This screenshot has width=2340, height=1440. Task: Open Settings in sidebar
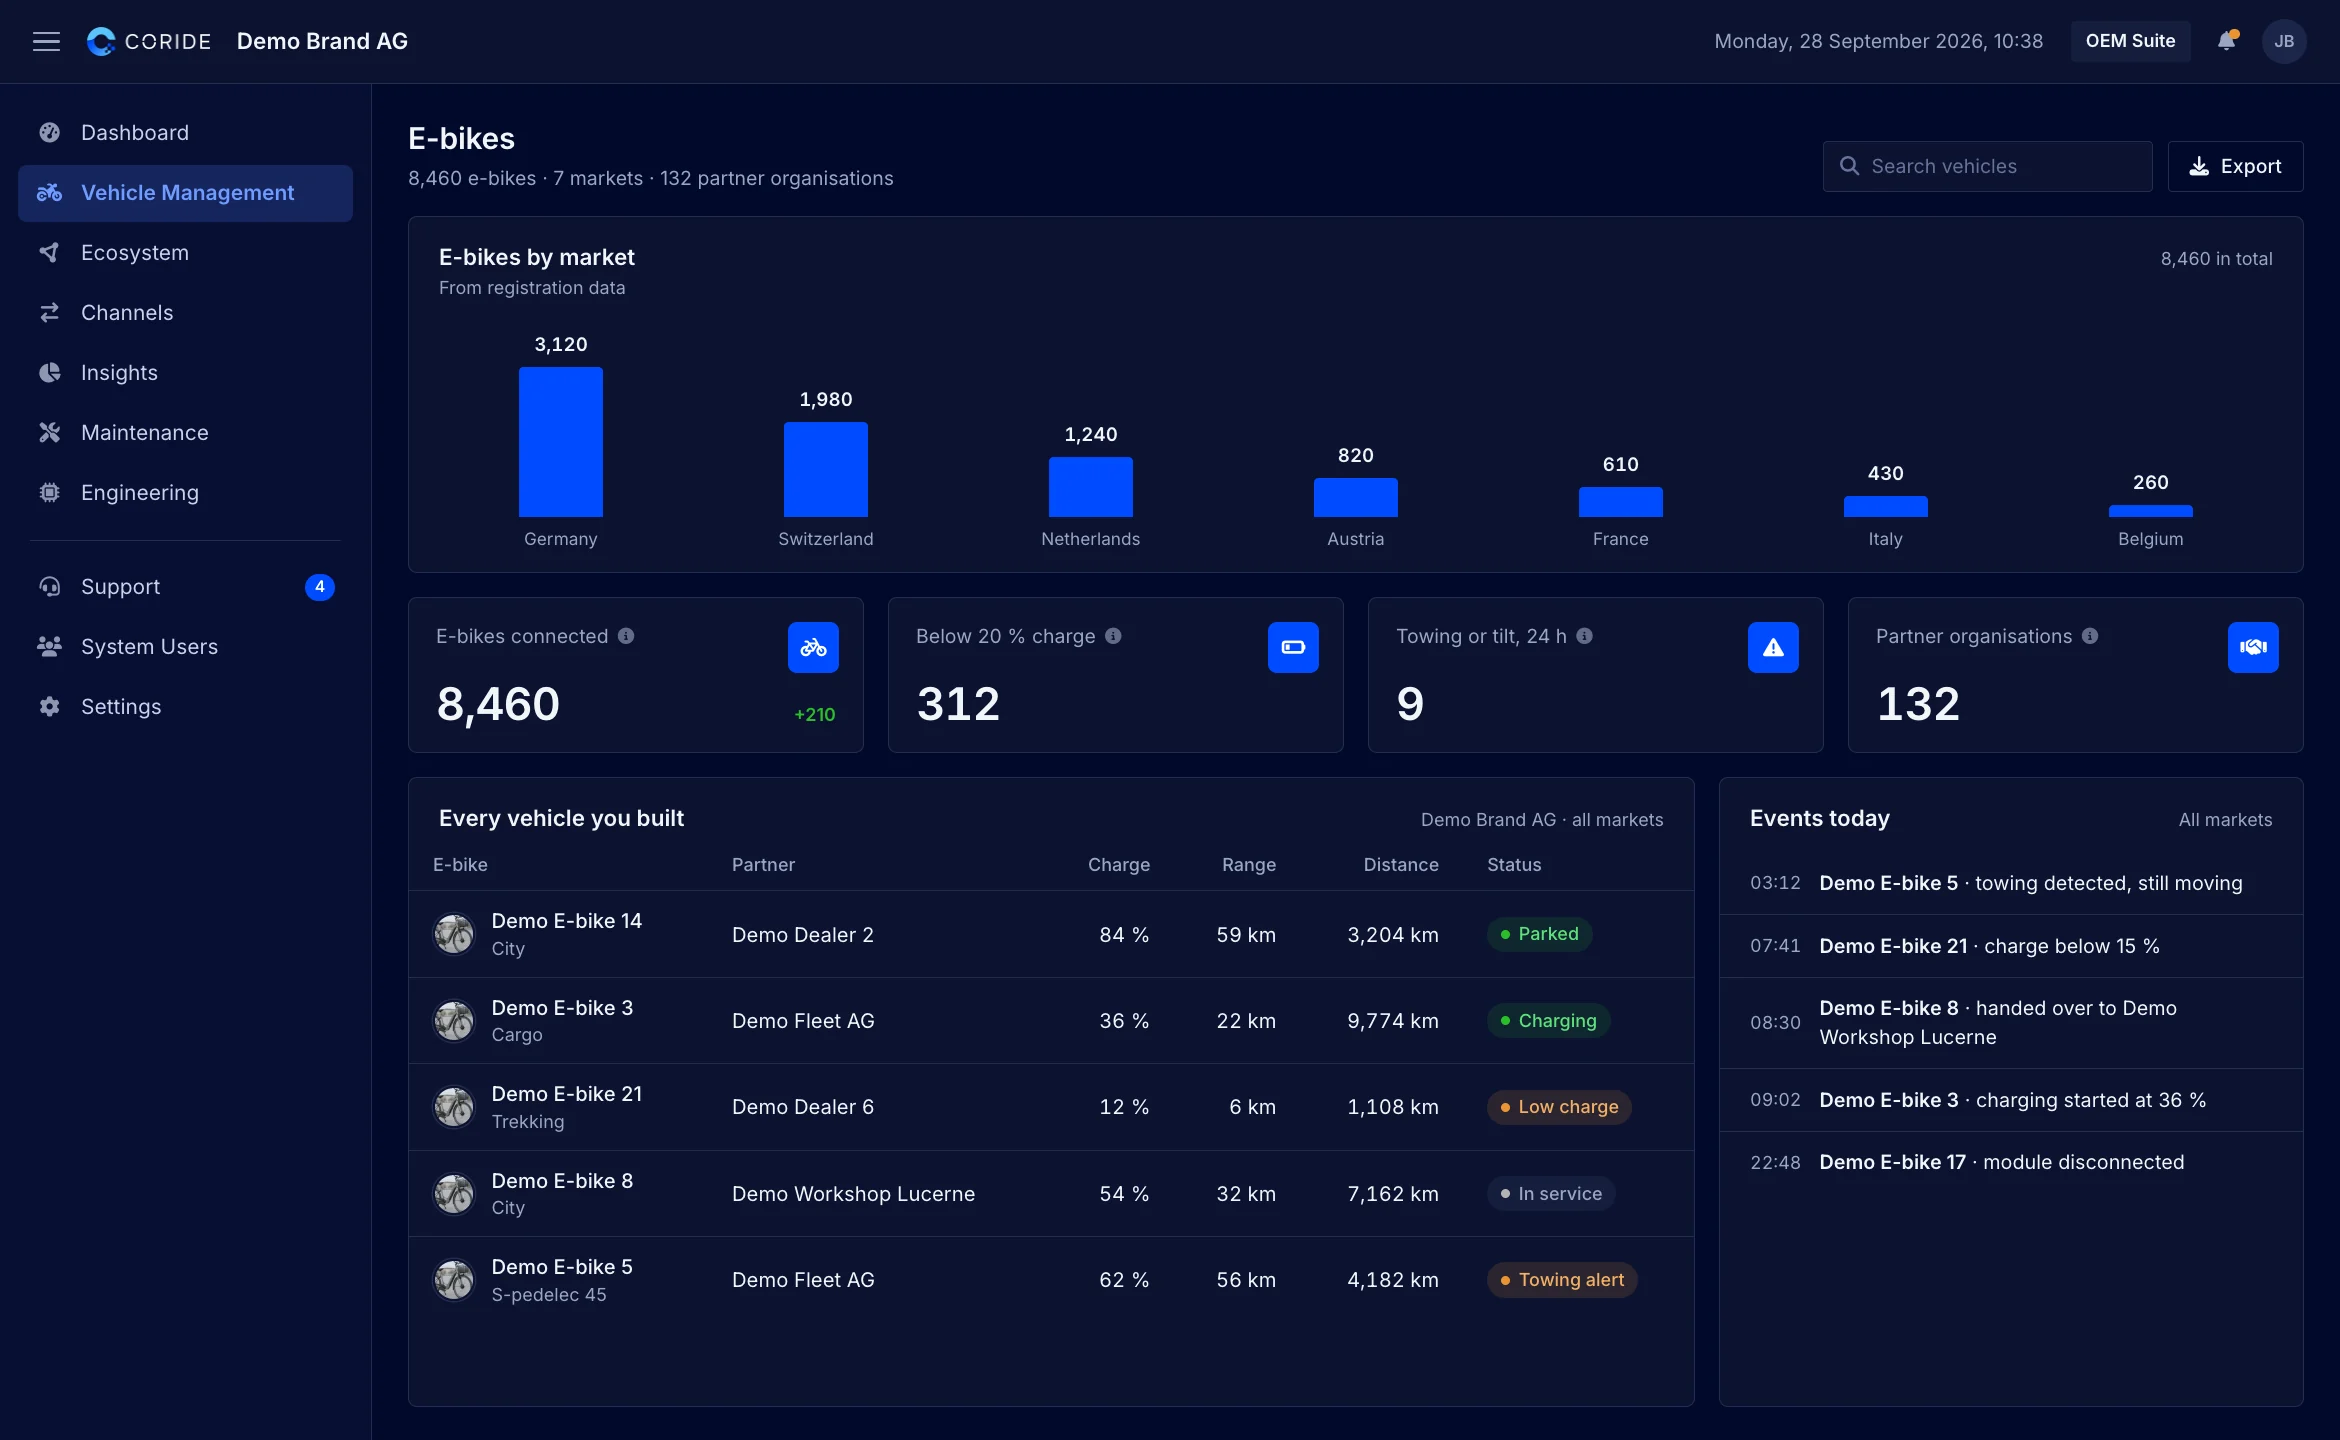[185, 707]
